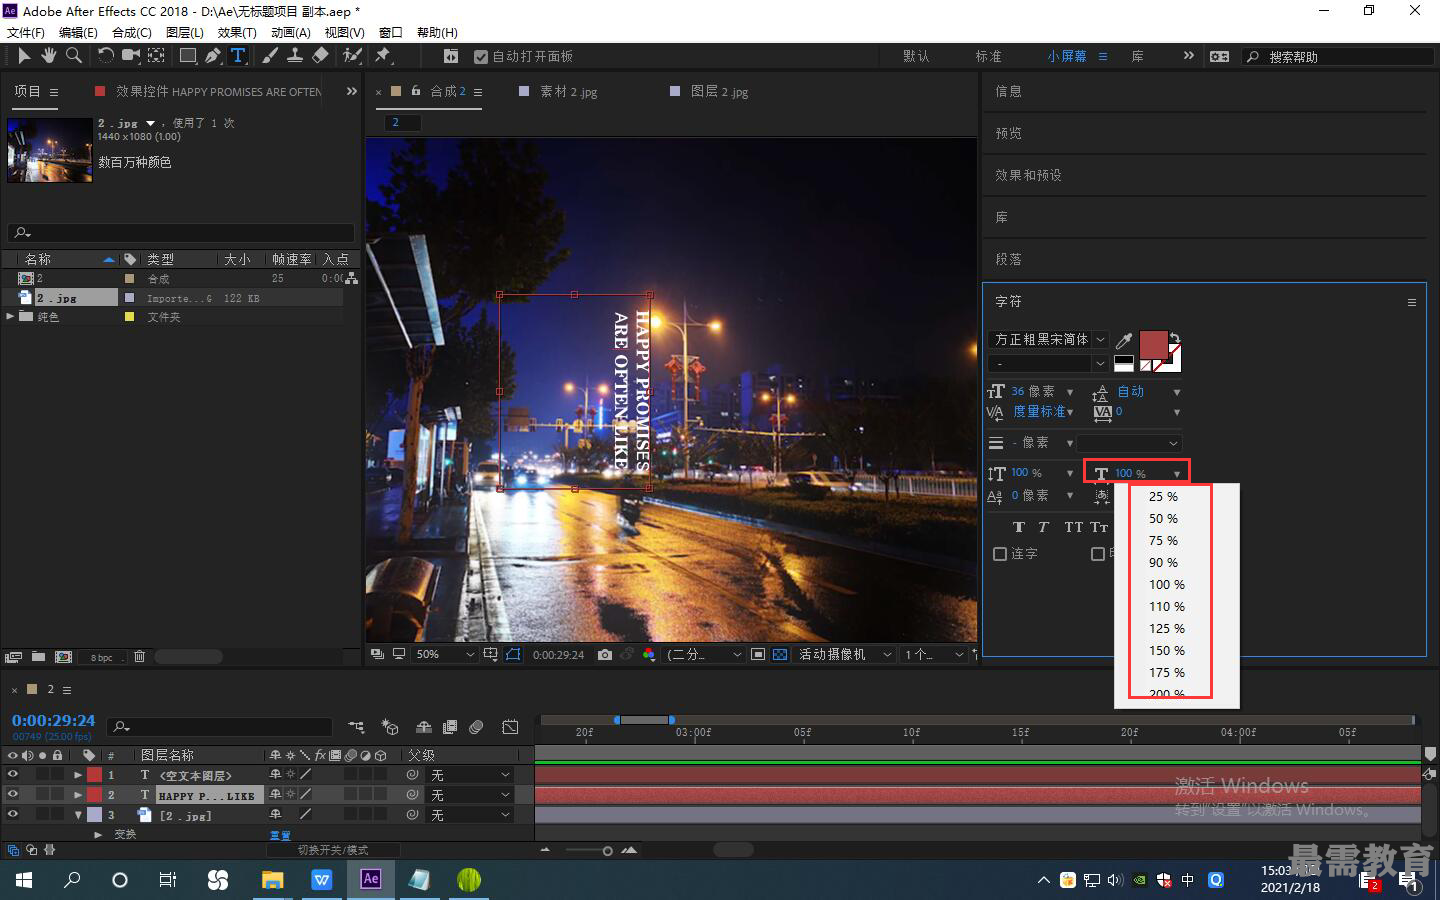The image size is (1440, 900).
Task: Toggle 自动打开面板 checkbox
Action: [481, 57]
